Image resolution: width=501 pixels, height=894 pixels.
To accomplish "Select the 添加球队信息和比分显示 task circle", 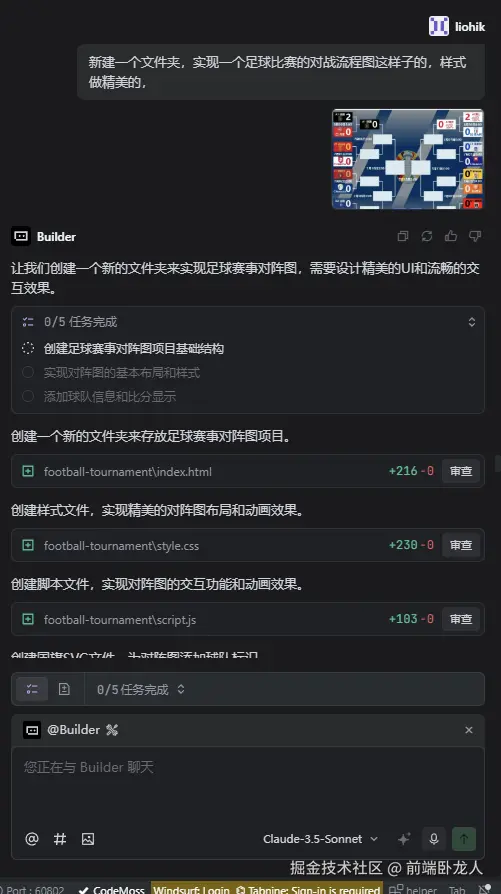I will click(28, 396).
